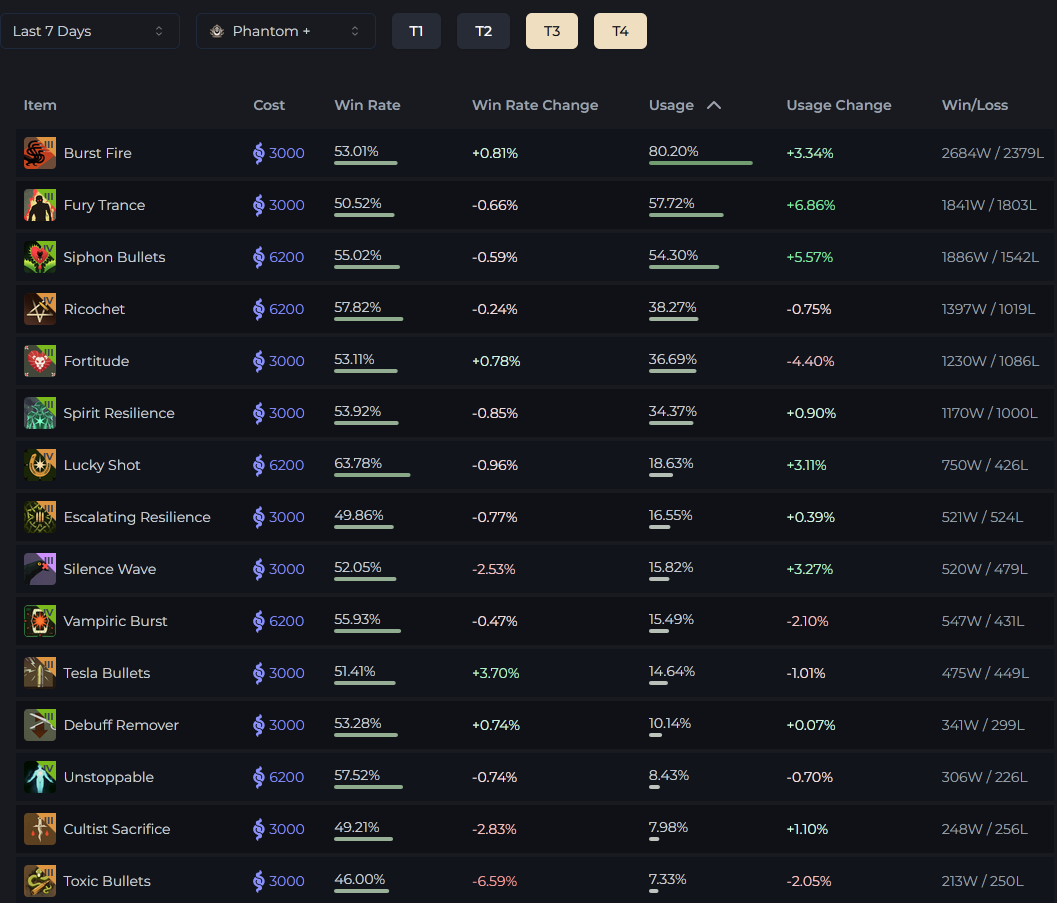Click the -4.40% usage change value

click(810, 361)
